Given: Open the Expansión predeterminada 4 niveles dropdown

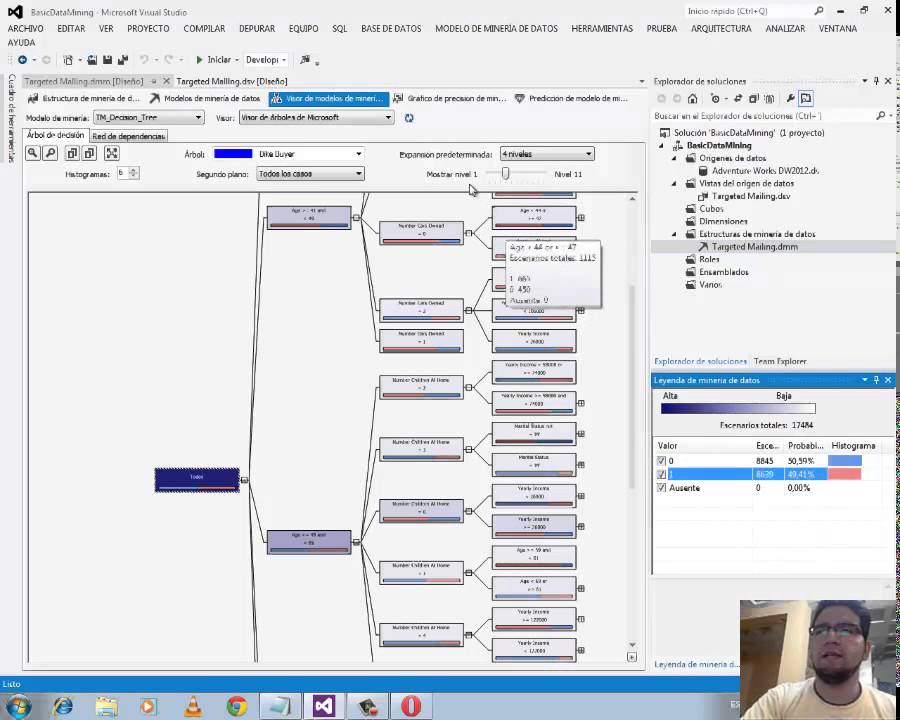Looking at the screenshot, I should 588,154.
